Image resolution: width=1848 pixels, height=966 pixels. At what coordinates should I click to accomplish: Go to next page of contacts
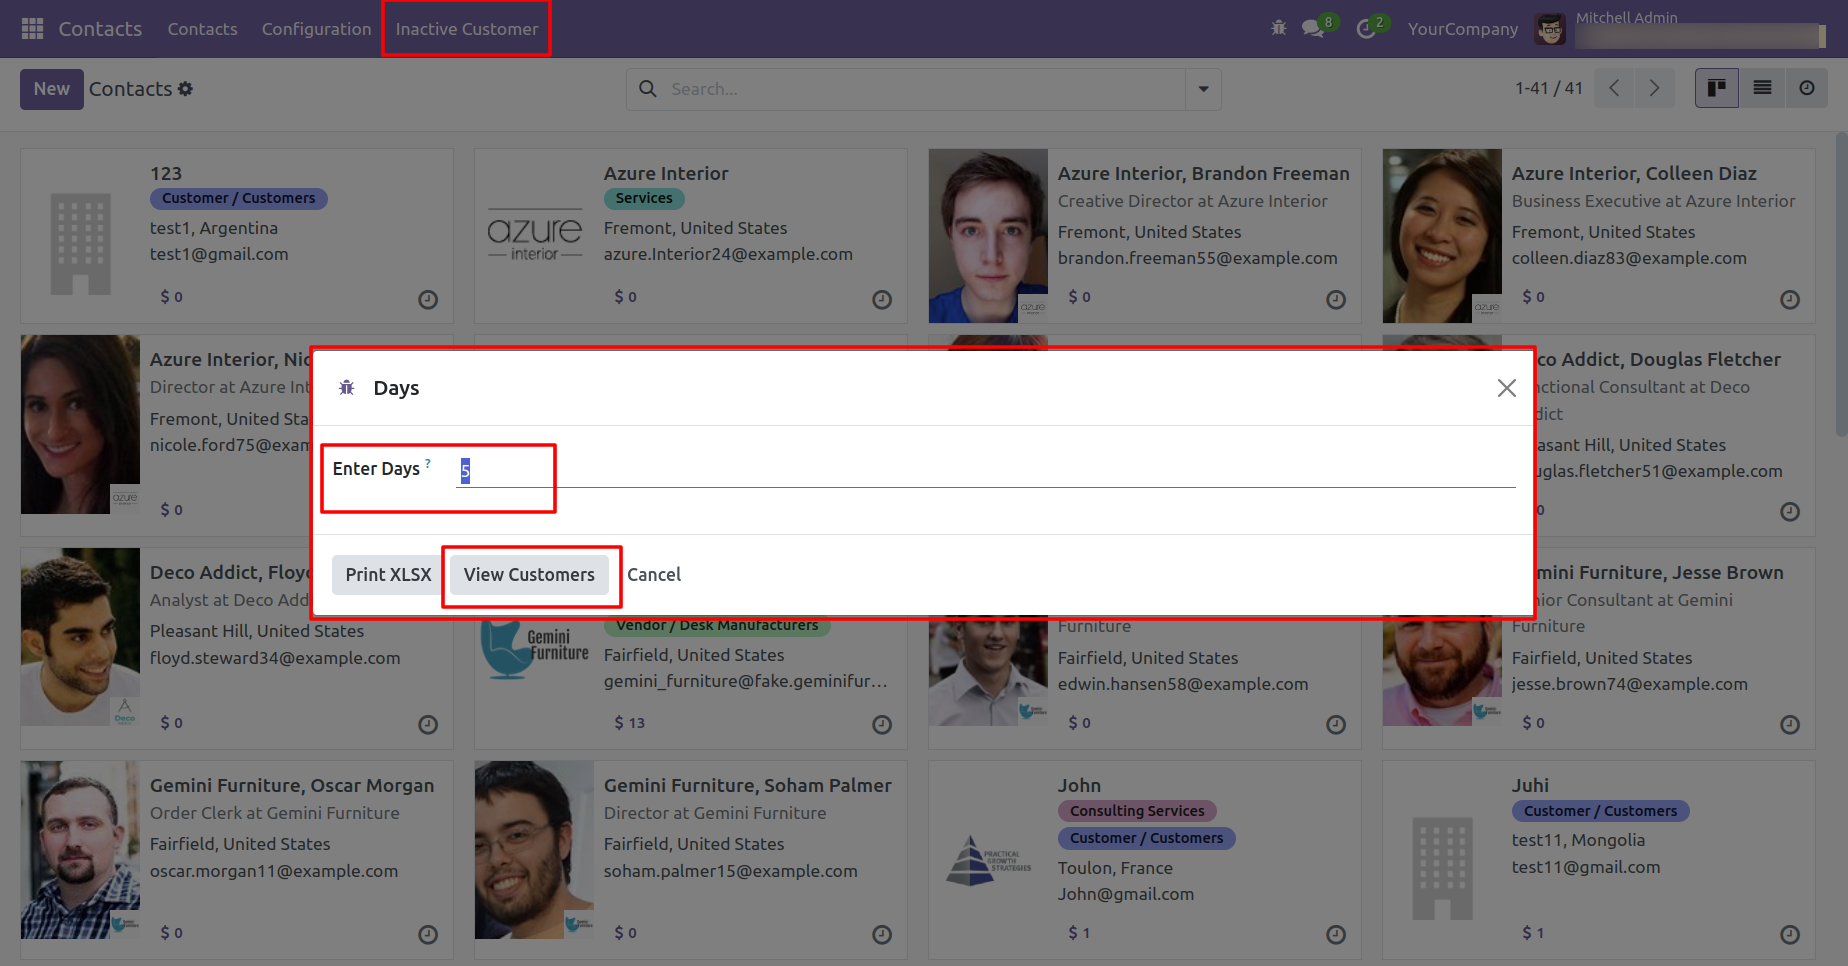tap(1654, 88)
